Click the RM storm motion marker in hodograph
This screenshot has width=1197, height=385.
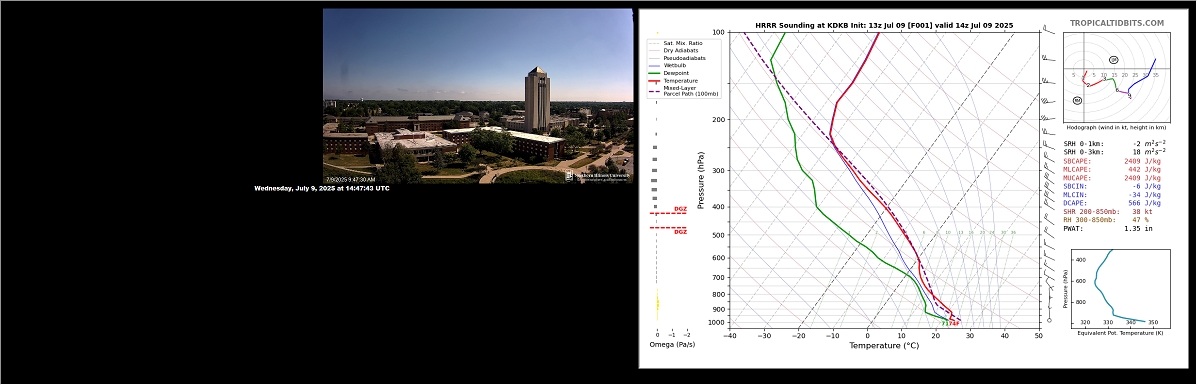point(1077,100)
